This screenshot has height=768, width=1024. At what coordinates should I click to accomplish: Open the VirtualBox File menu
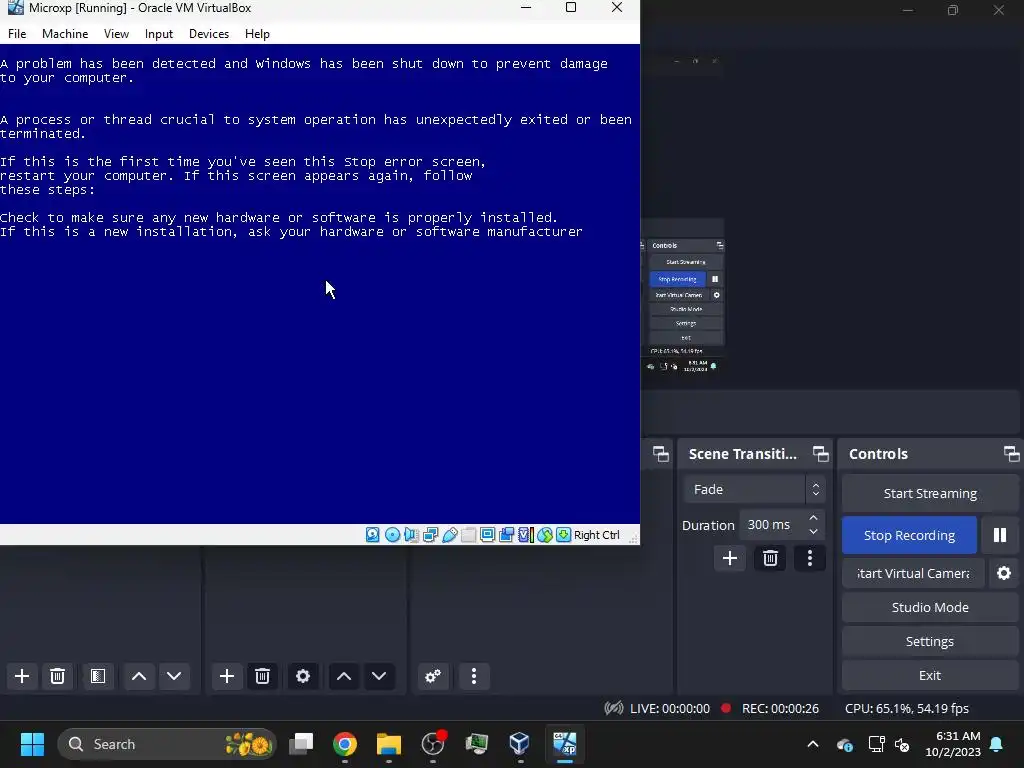click(17, 34)
